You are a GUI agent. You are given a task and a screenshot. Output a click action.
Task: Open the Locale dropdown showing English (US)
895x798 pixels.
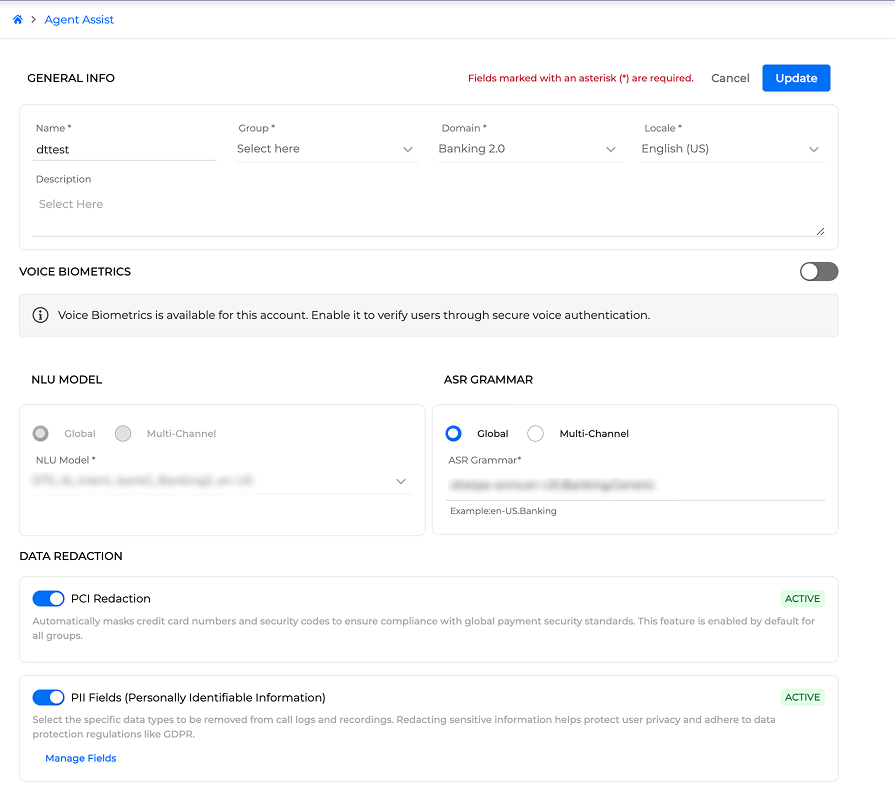[733, 149]
